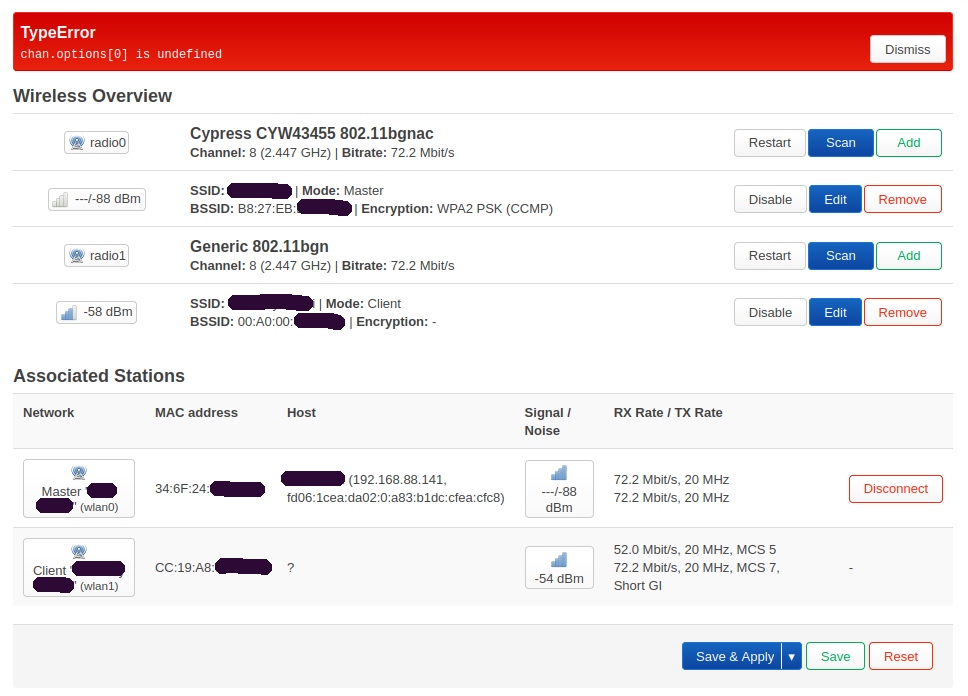The height and width of the screenshot is (696, 968).
Task: Click Cypress CYW43455 802.11bgnac title
Action: coord(312,133)
